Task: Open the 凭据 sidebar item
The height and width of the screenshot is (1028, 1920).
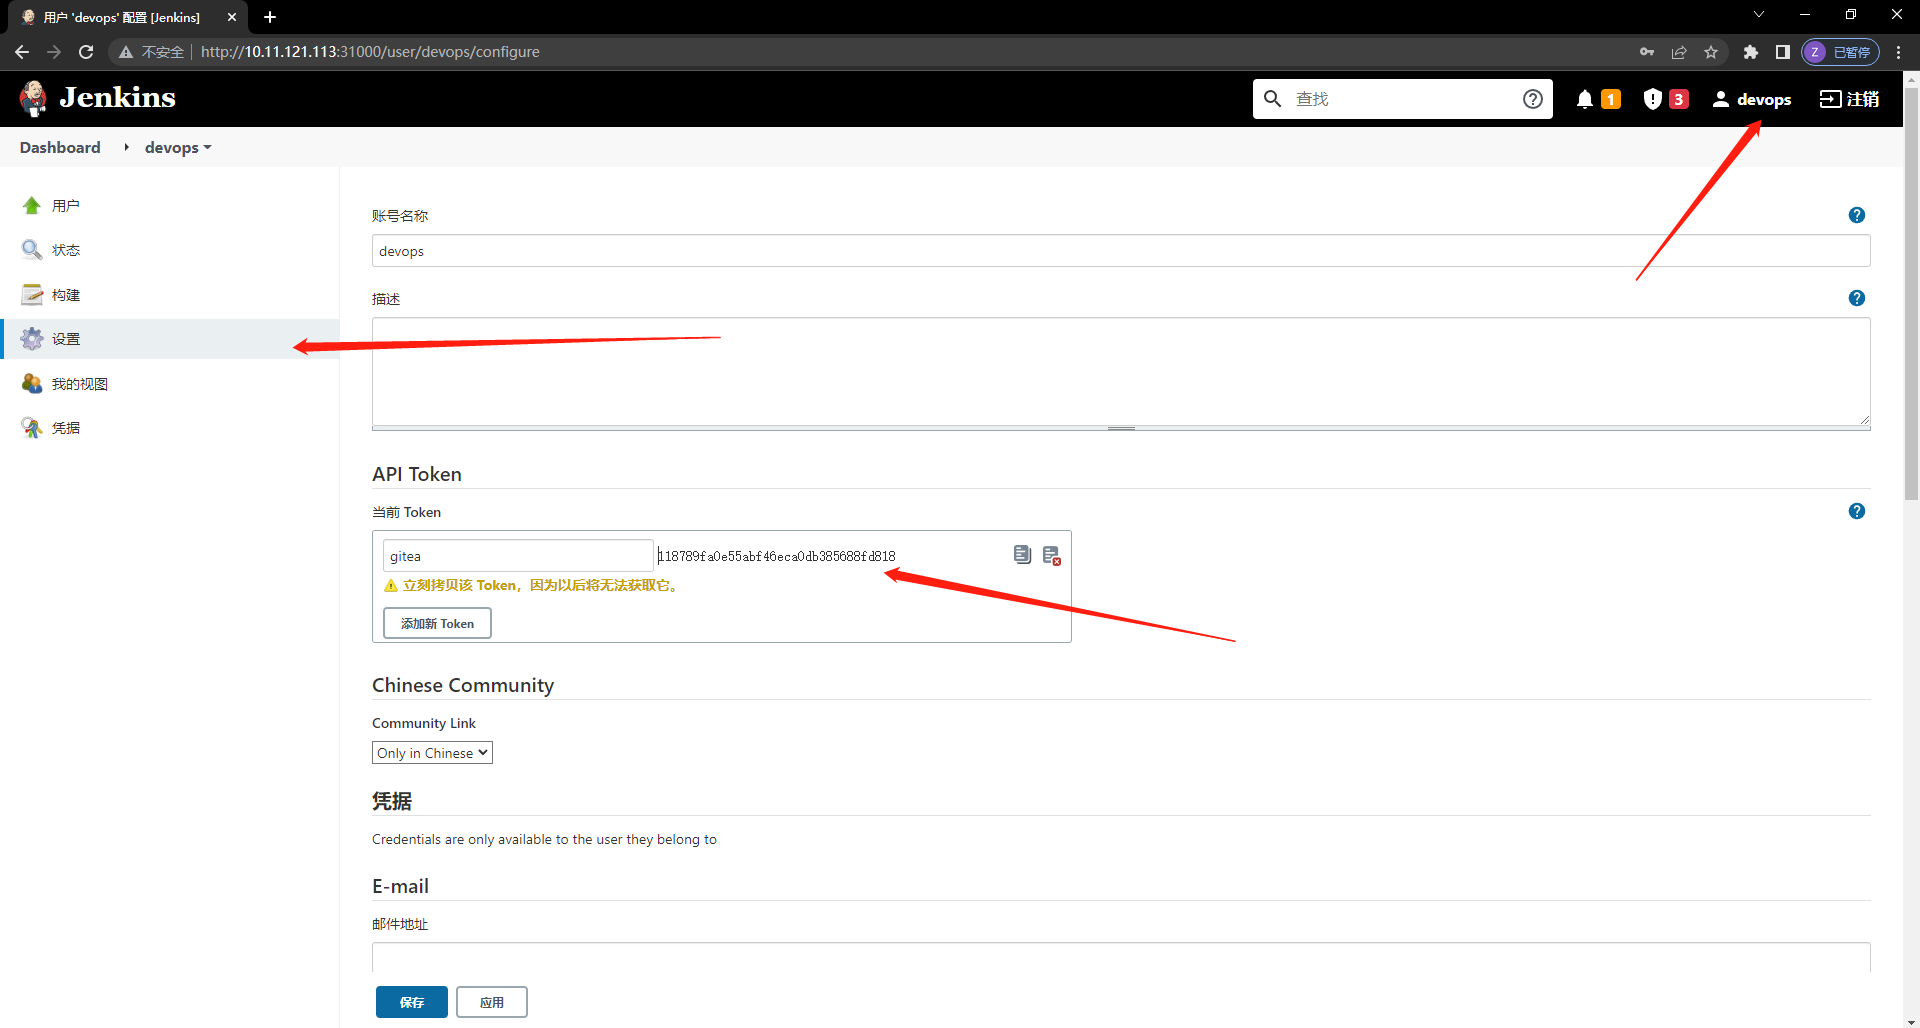Action: 66,428
